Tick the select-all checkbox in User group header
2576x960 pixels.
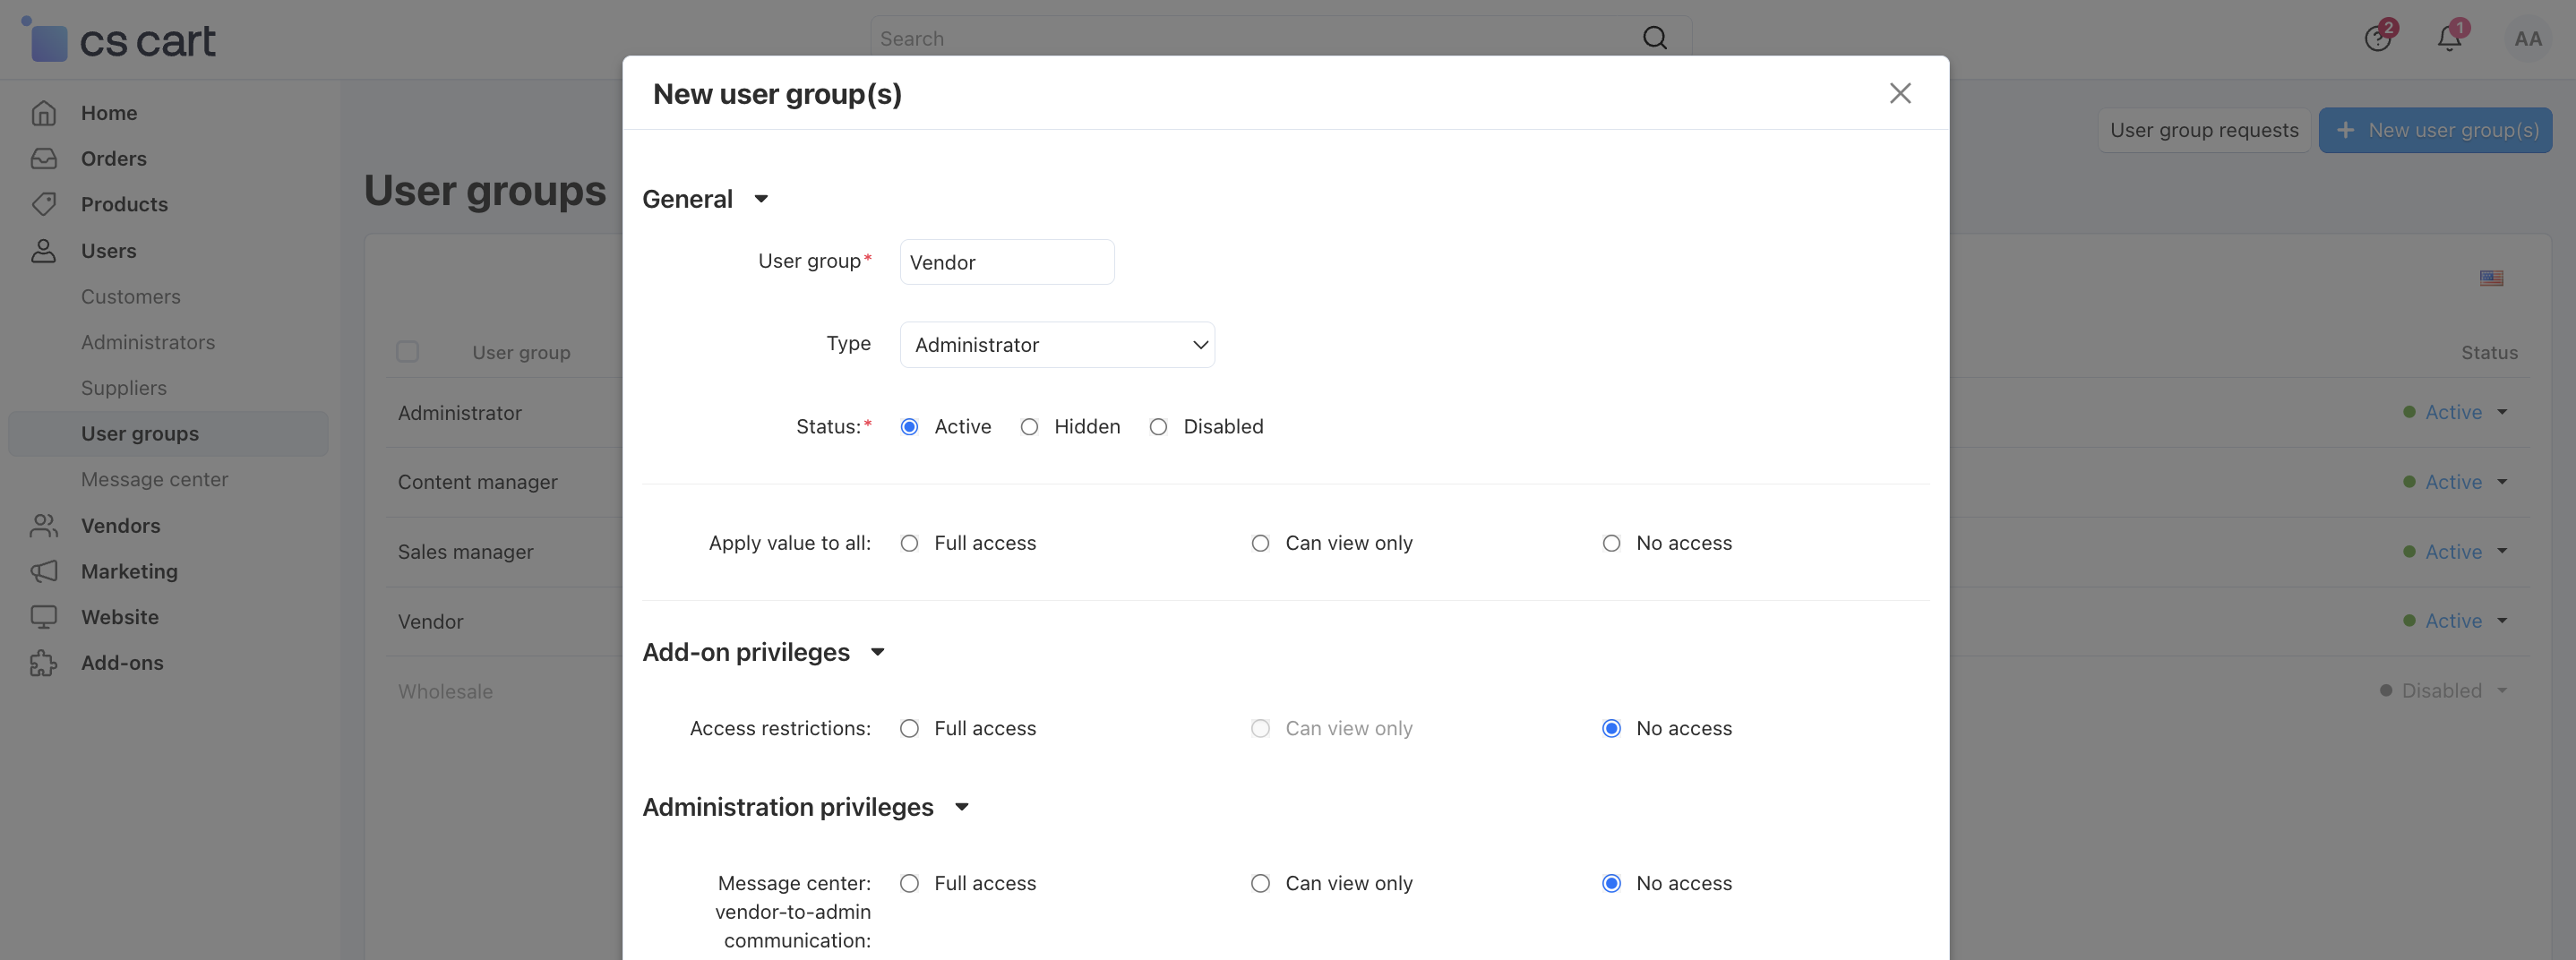coord(407,352)
